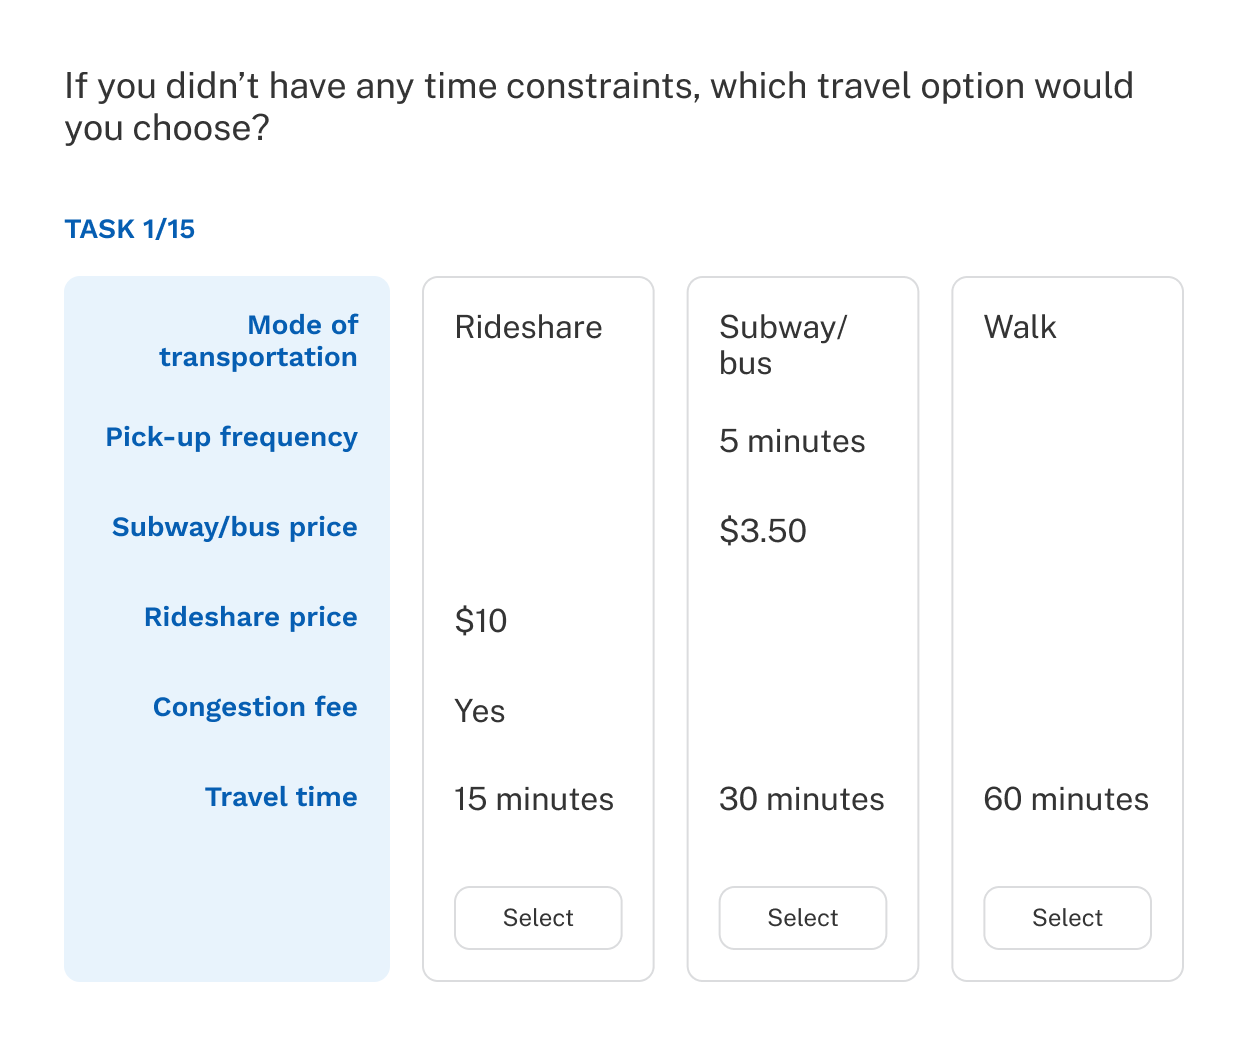Select the Rideshare option
Viewport: 1248px width, 1046px height.
click(538, 918)
